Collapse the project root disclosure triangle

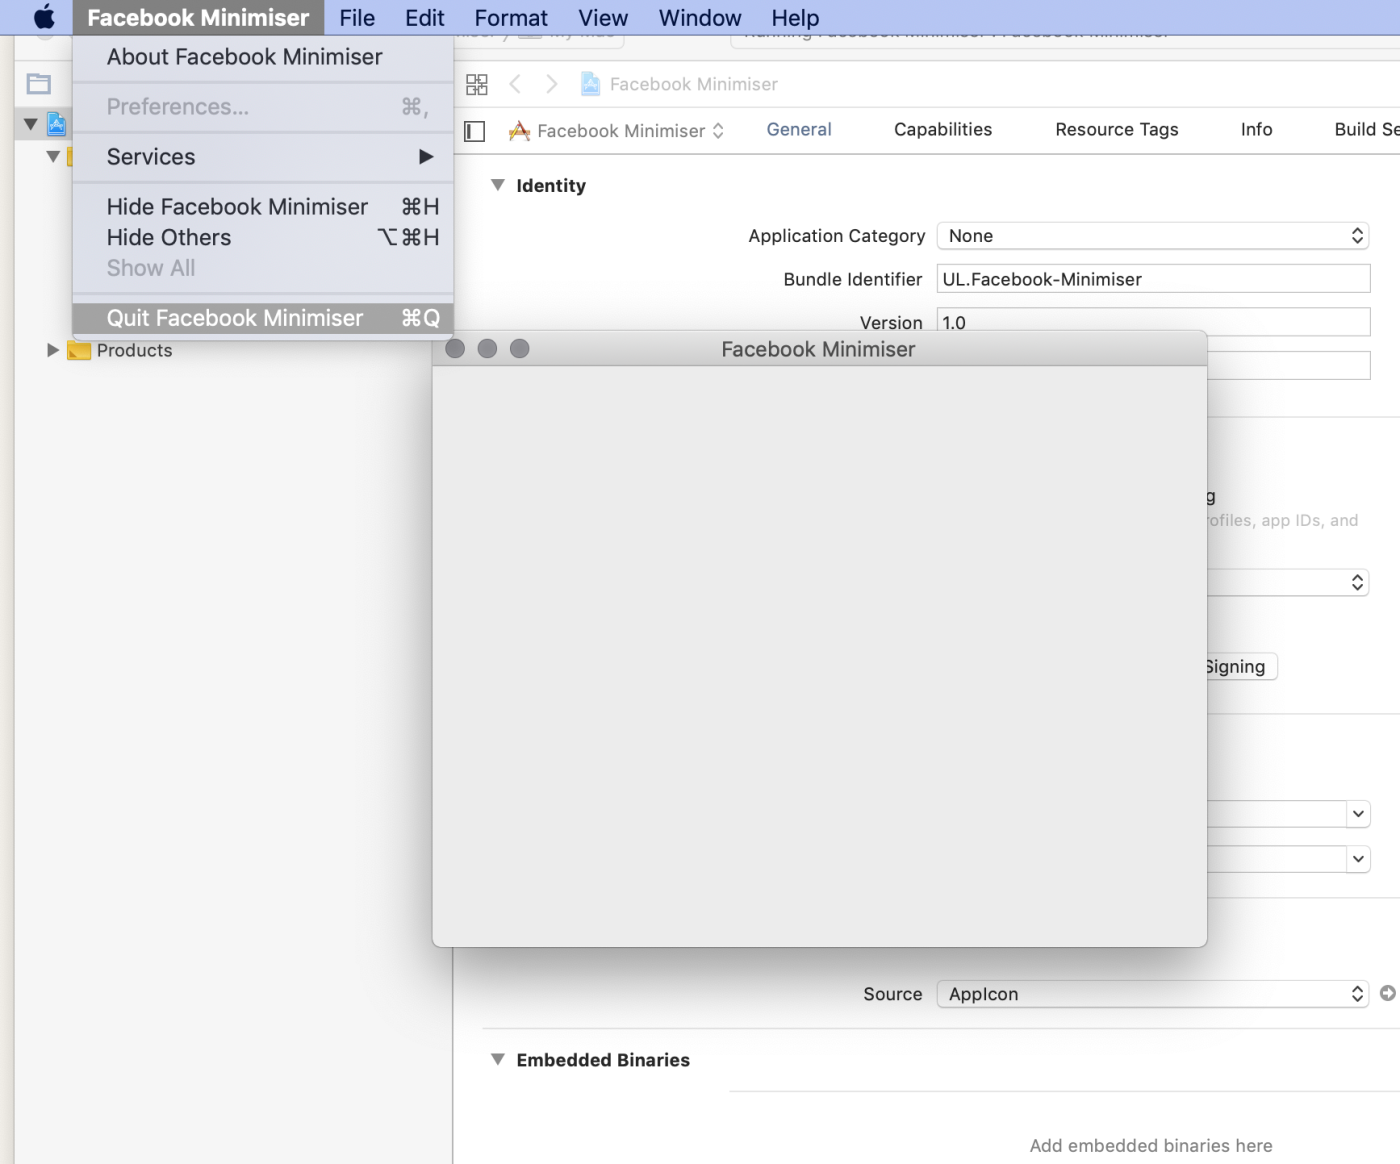30,125
